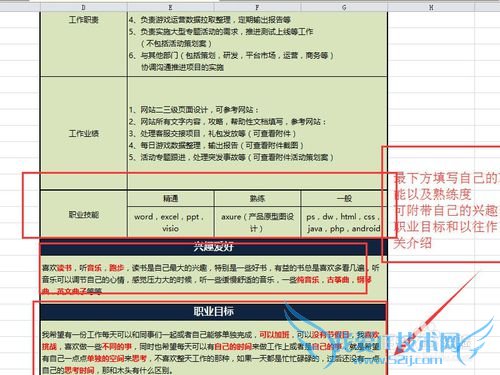Click the 'ps, dw, html, css, java, php, android' cell
Screen dimensions: 500x375
(x=344, y=222)
